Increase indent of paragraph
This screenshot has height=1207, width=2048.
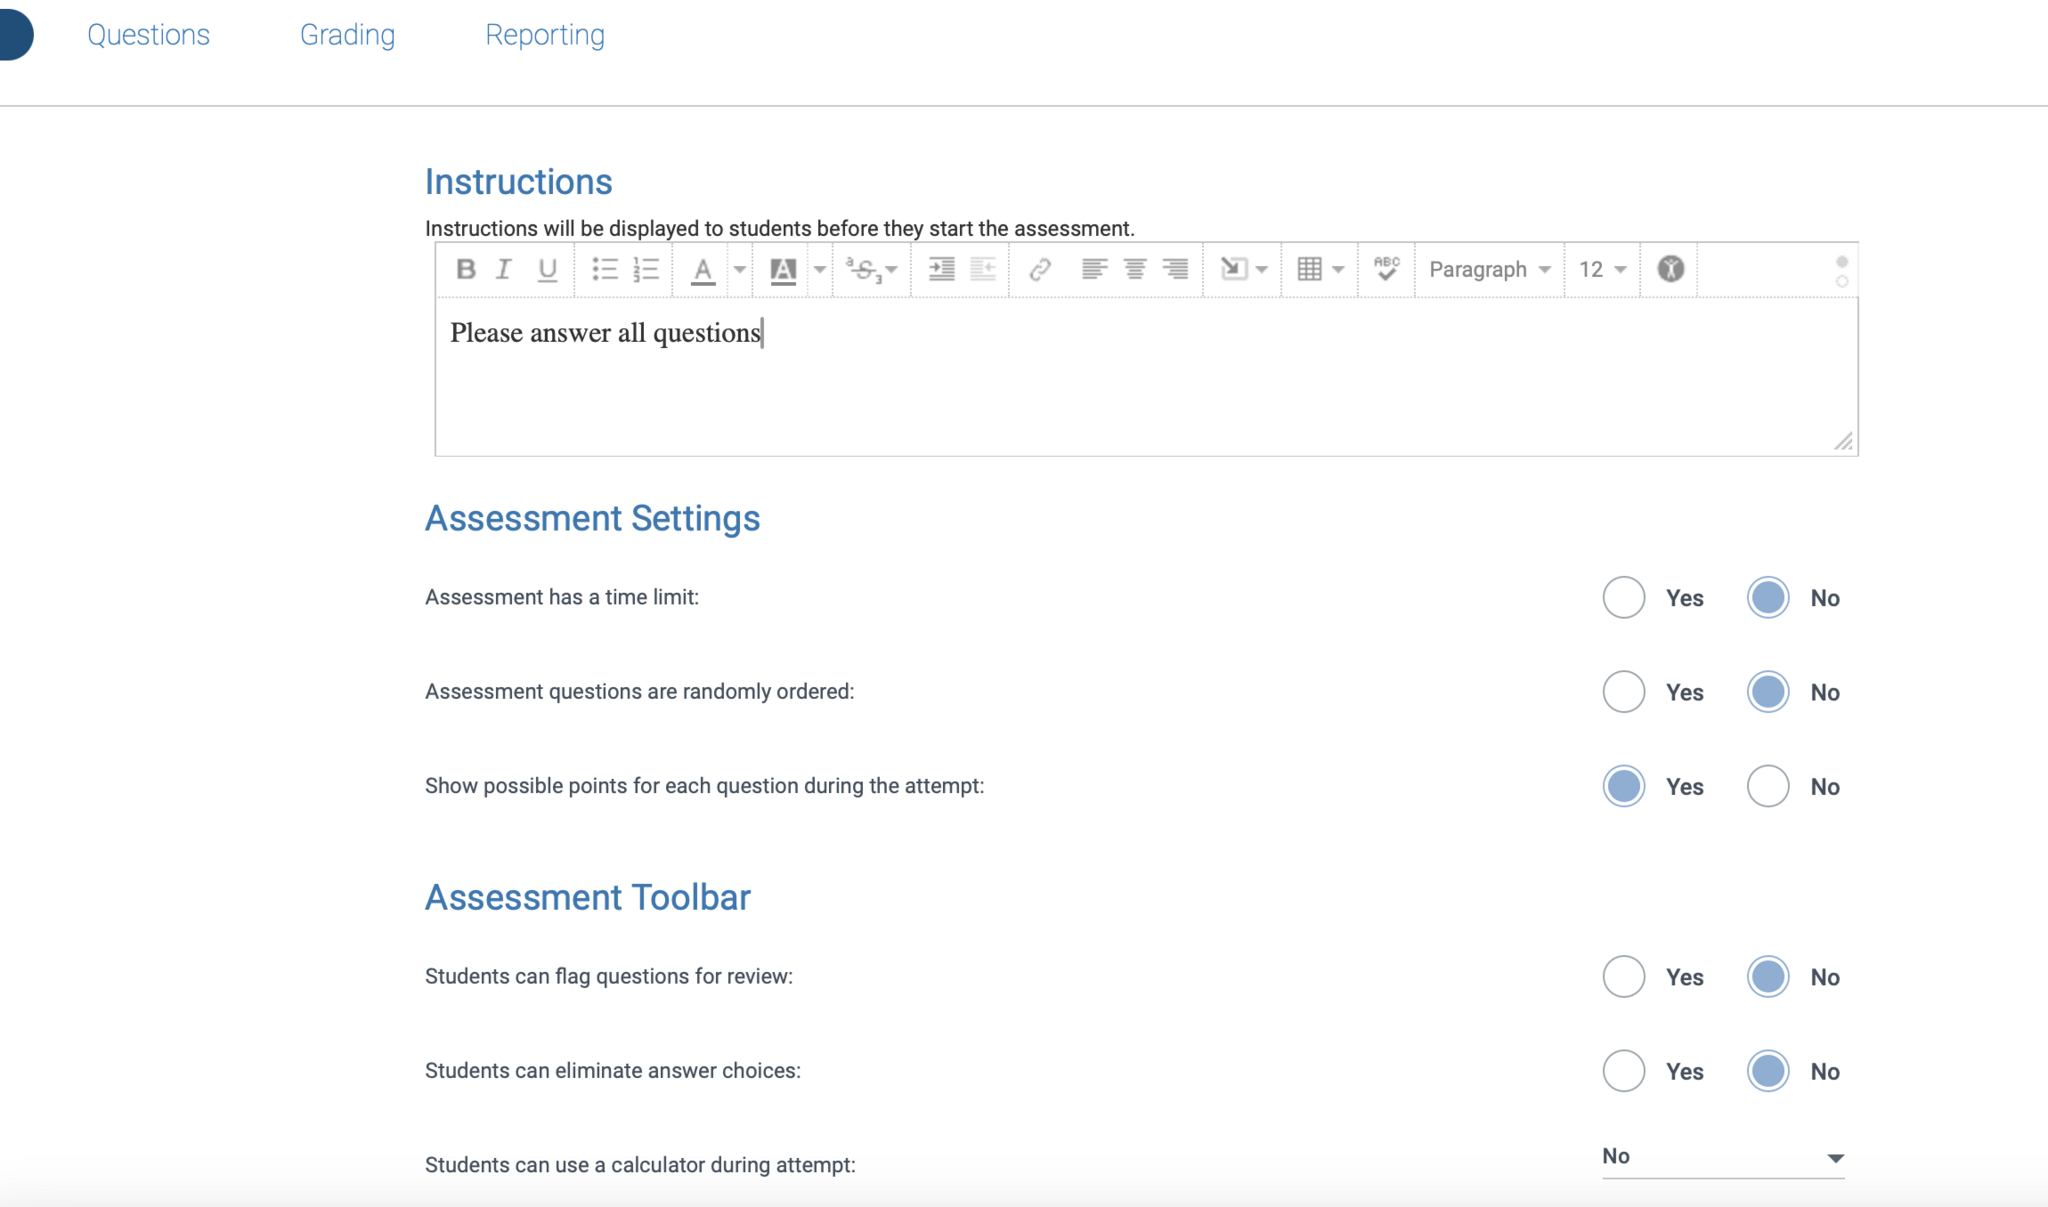[941, 269]
